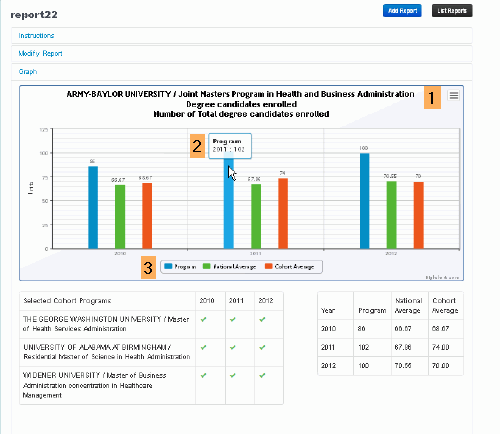Click the 2011 green National Average bar
This screenshot has width=500, height=434.
[x=256, y=216]
